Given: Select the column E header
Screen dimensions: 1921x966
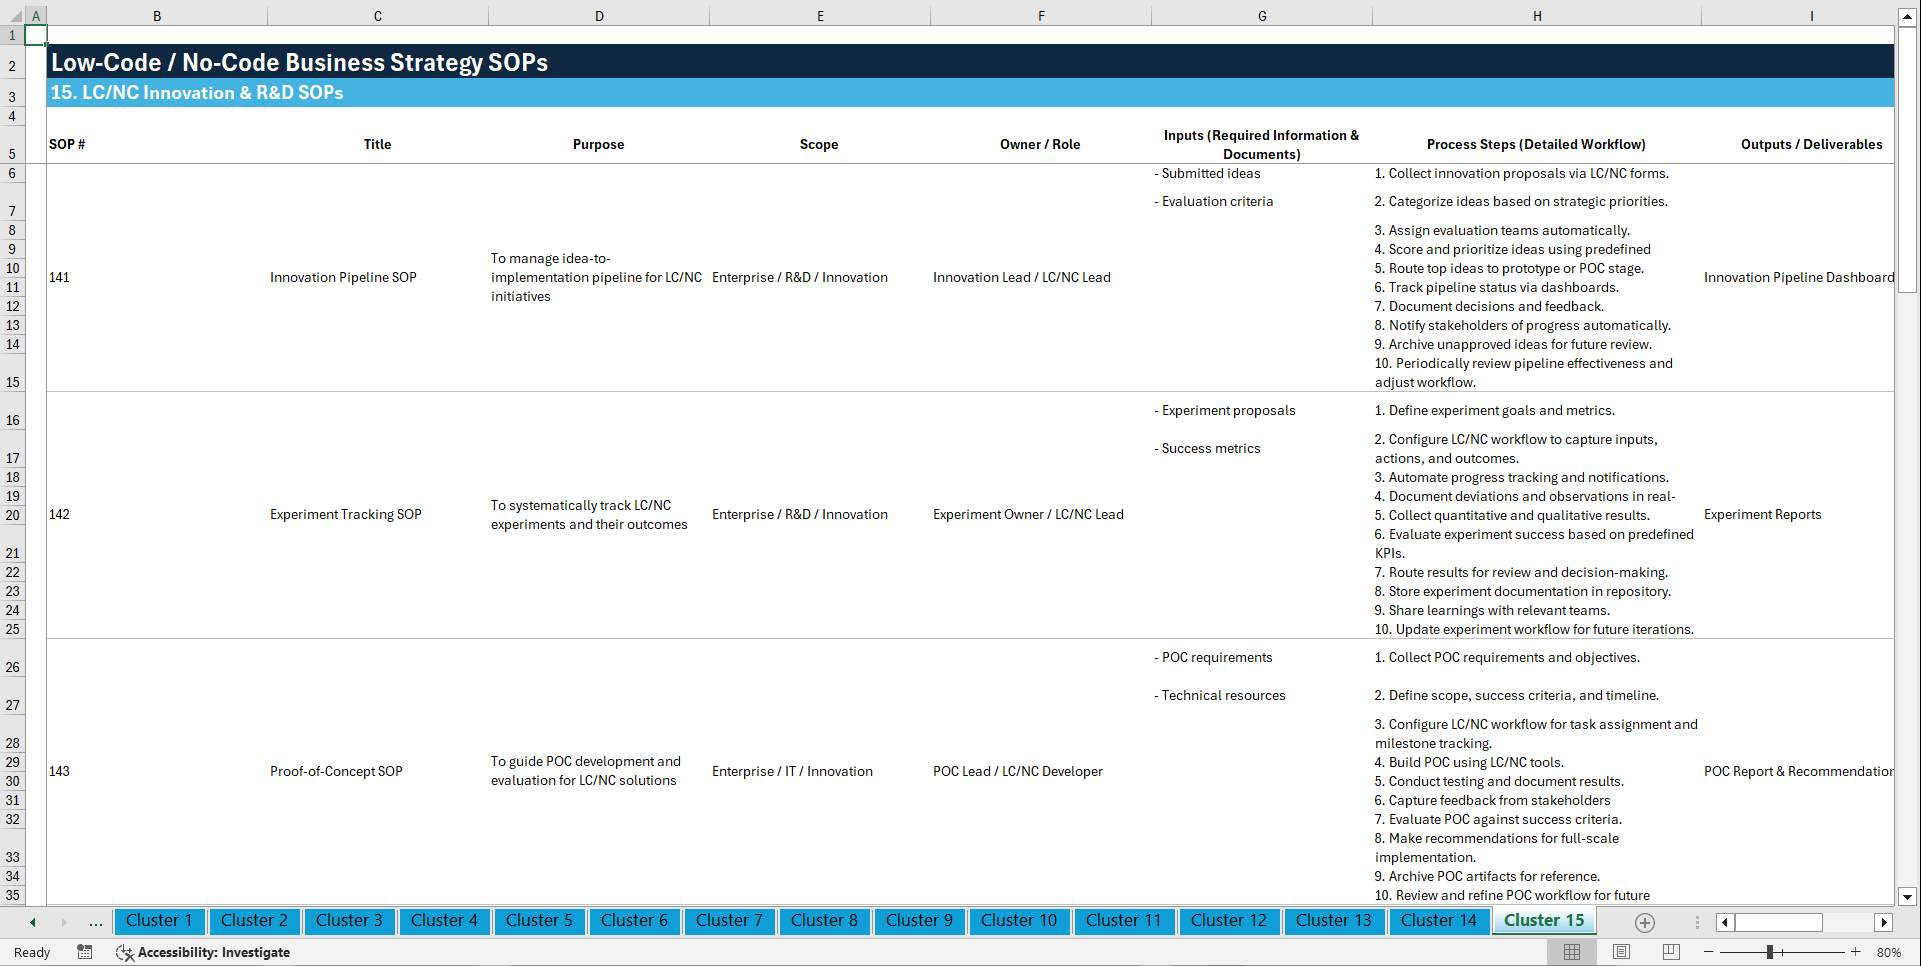Looking at the screenshot, I should click(x=820, y=15).
